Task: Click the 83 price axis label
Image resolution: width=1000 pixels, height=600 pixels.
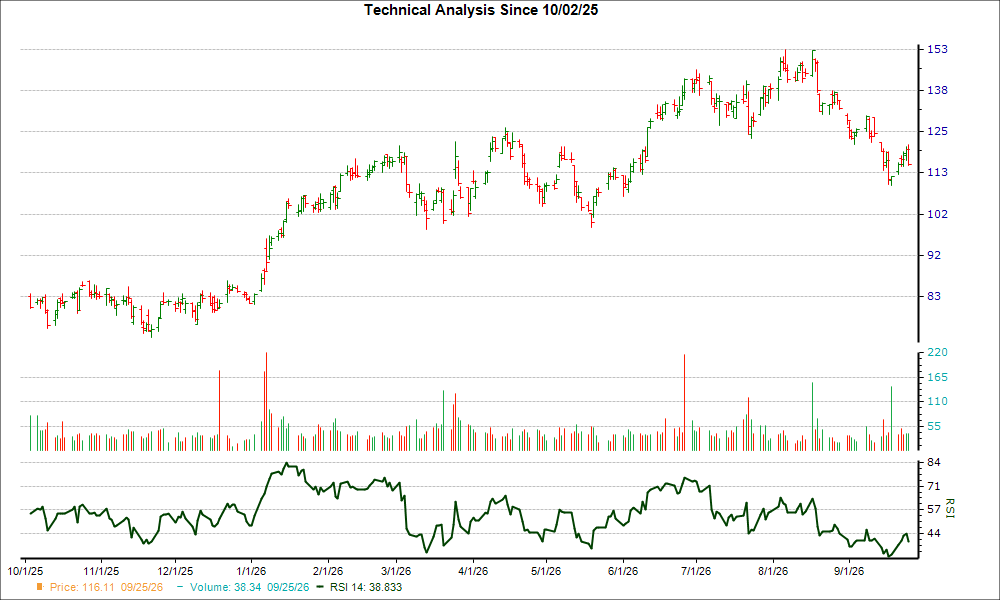Action: 934,296
